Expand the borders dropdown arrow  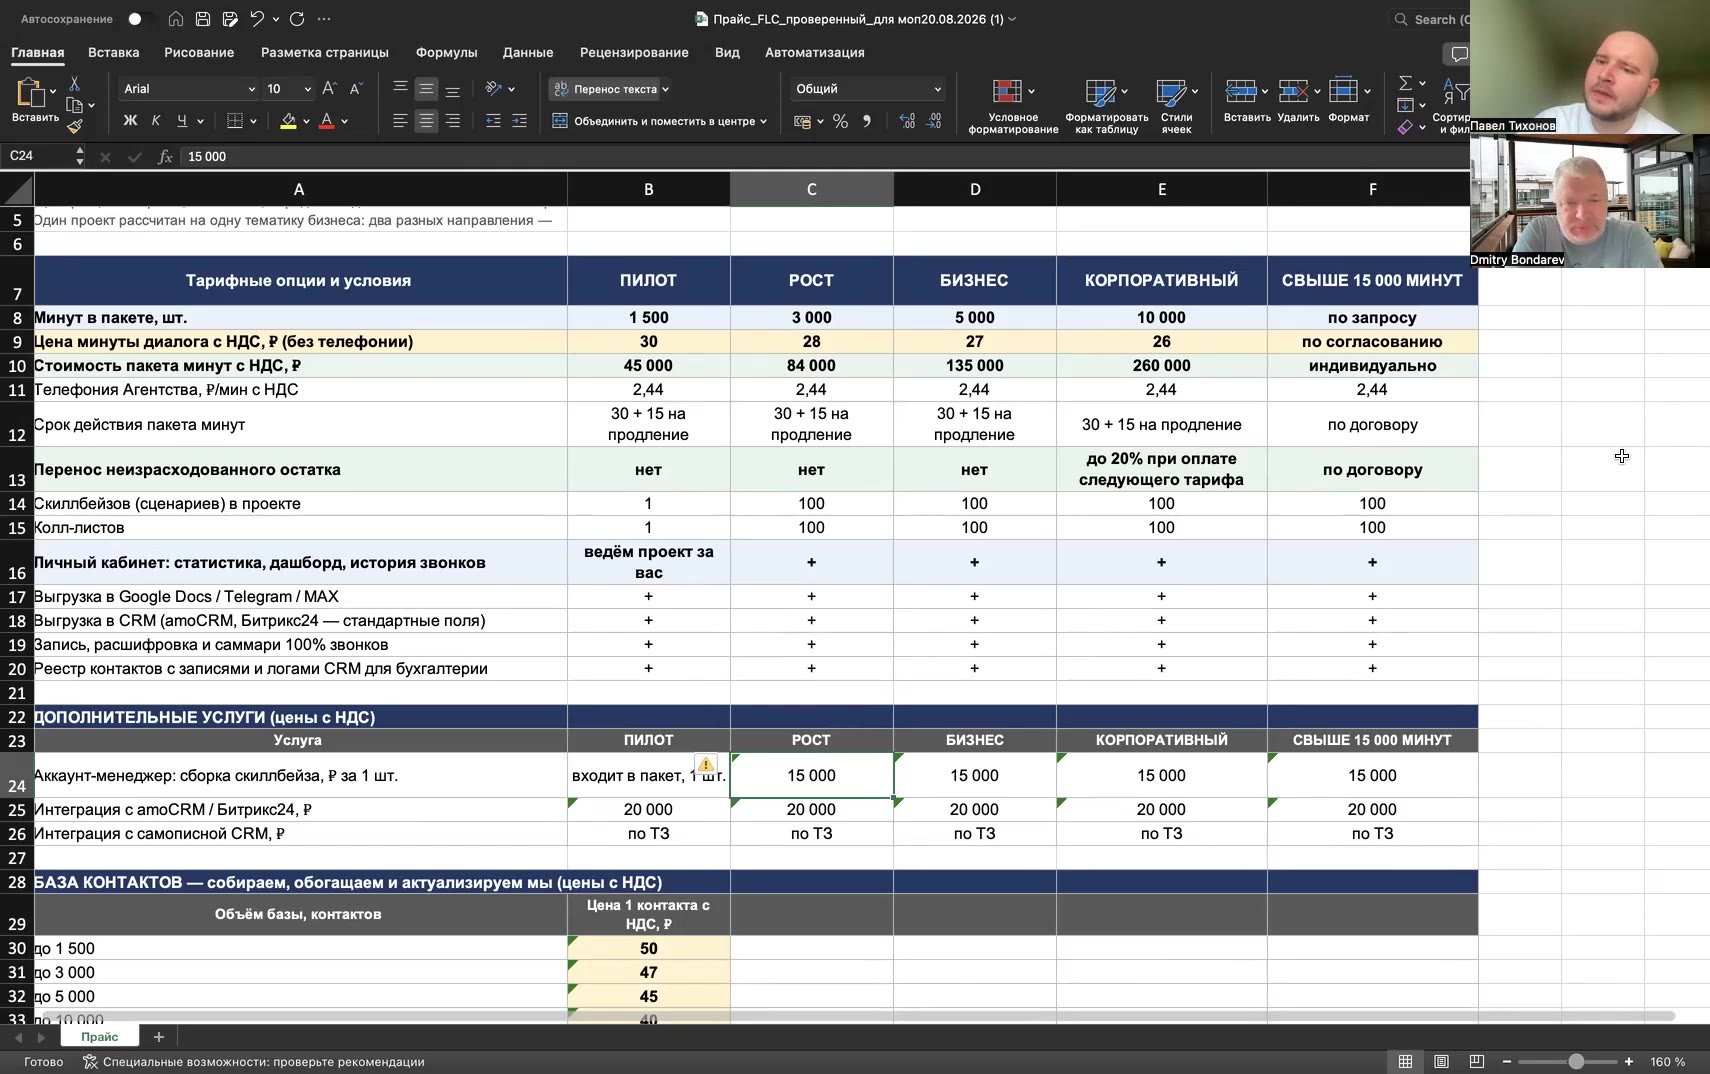(253, 122)
